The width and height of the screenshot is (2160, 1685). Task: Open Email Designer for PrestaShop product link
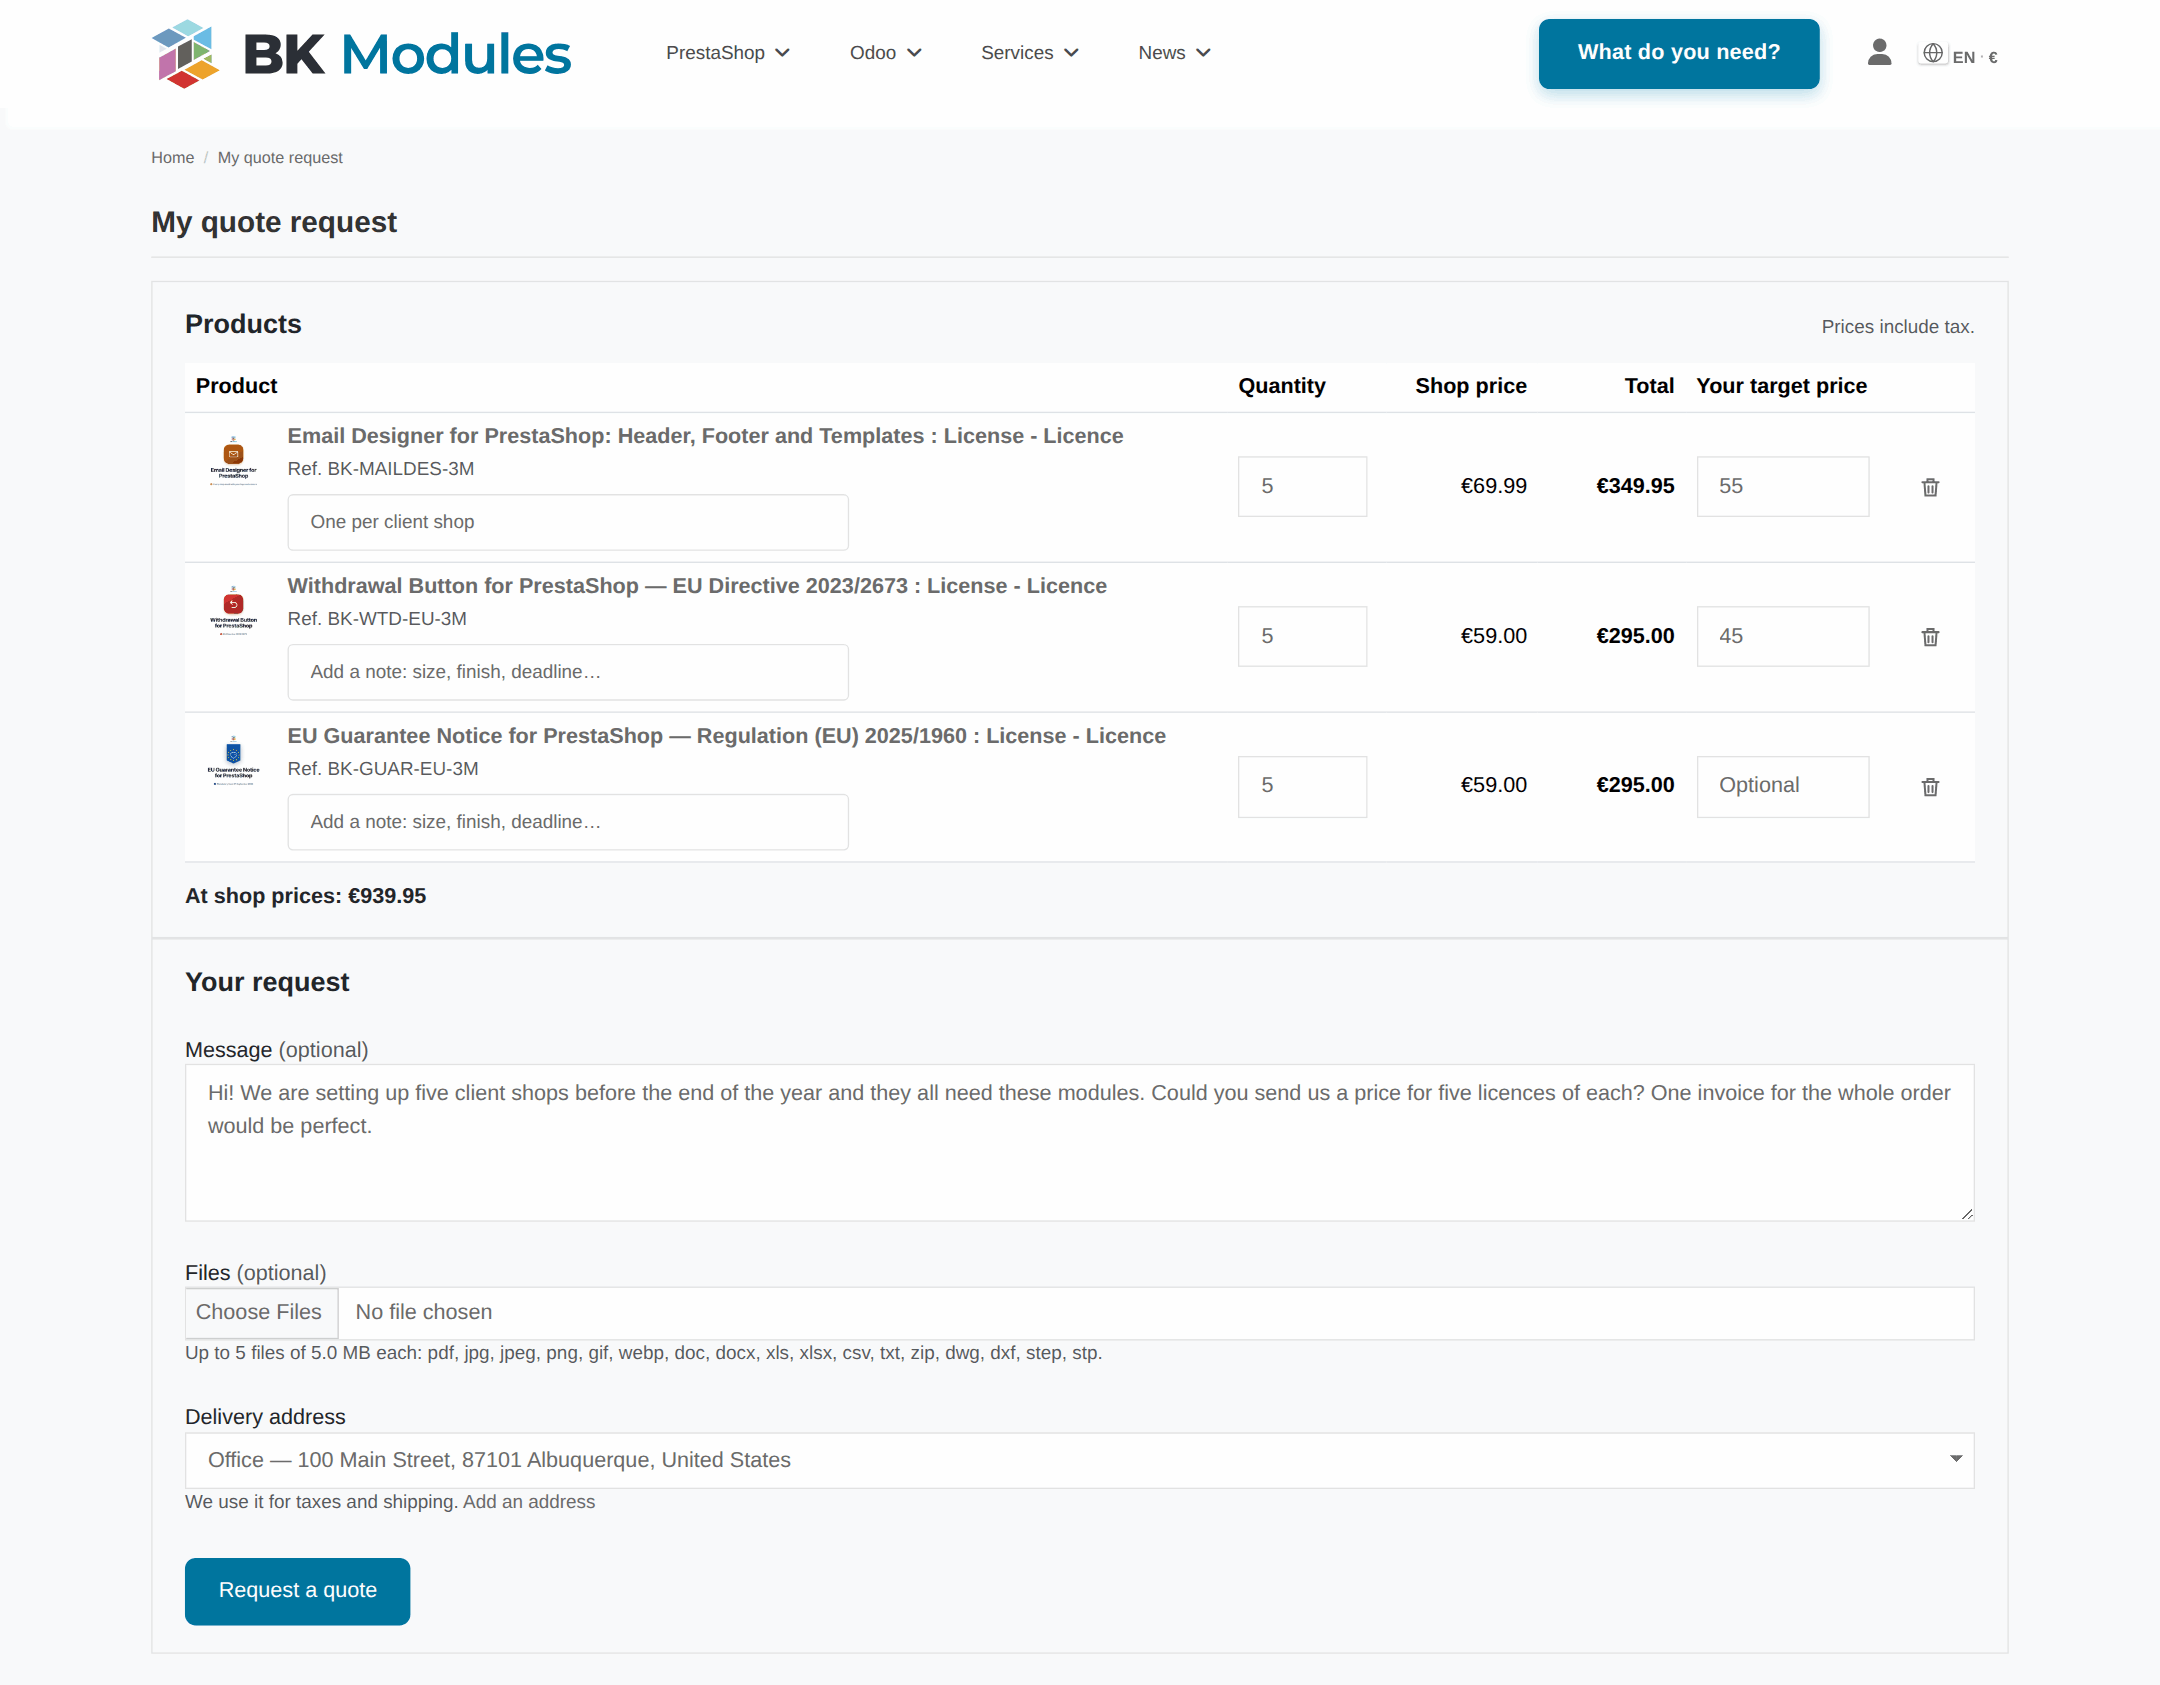pyautogui.click(x=705, y=436)
